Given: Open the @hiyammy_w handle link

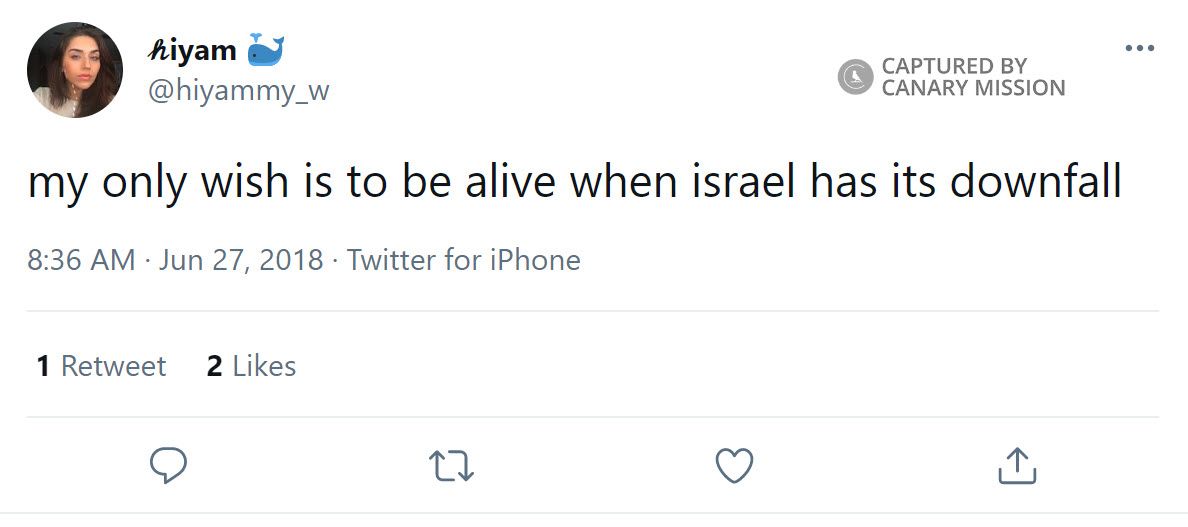Looking at the screenshot, I should click(x=238, y=91).
